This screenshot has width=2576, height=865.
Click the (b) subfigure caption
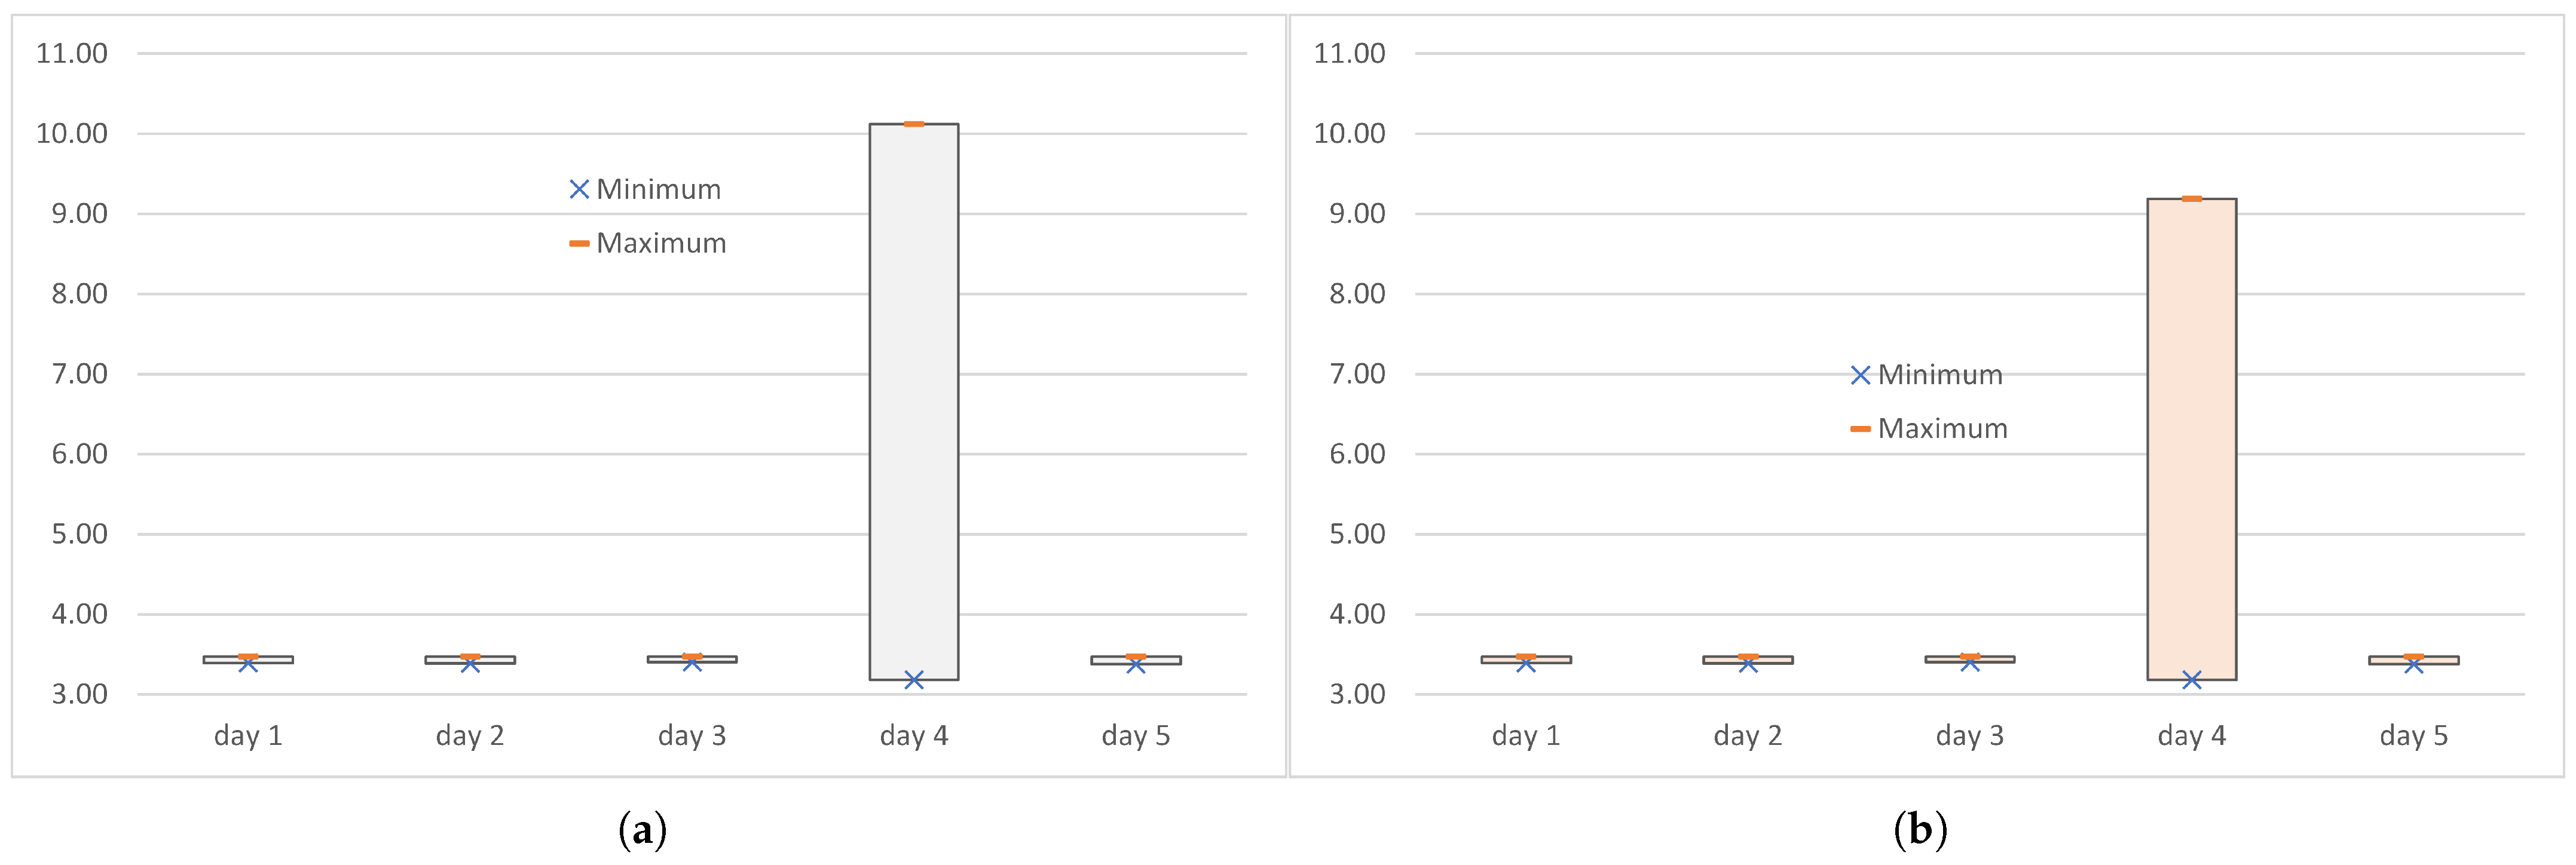coord(1921,830)
